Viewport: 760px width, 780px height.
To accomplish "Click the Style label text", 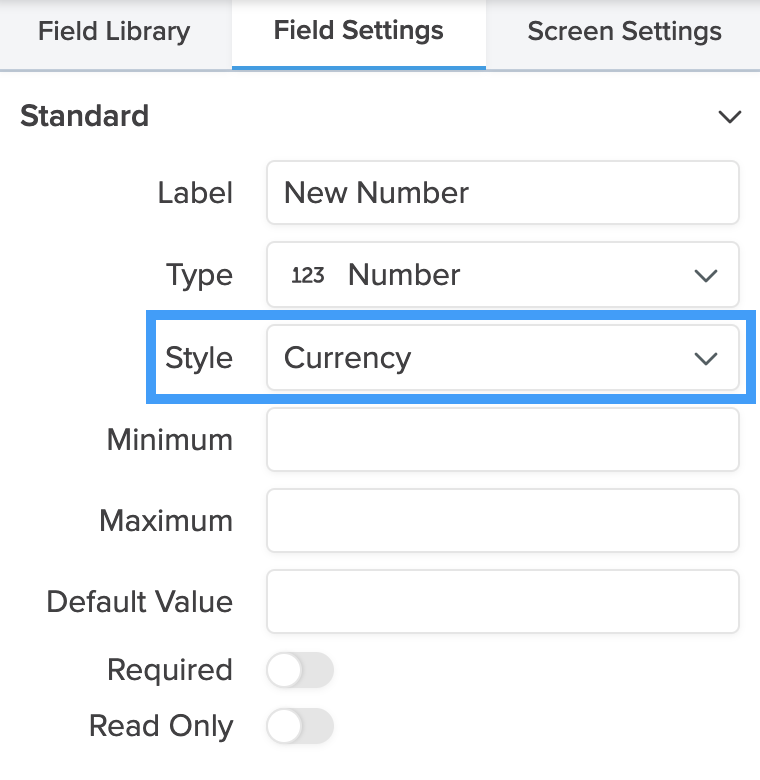I will click(199, 358).
